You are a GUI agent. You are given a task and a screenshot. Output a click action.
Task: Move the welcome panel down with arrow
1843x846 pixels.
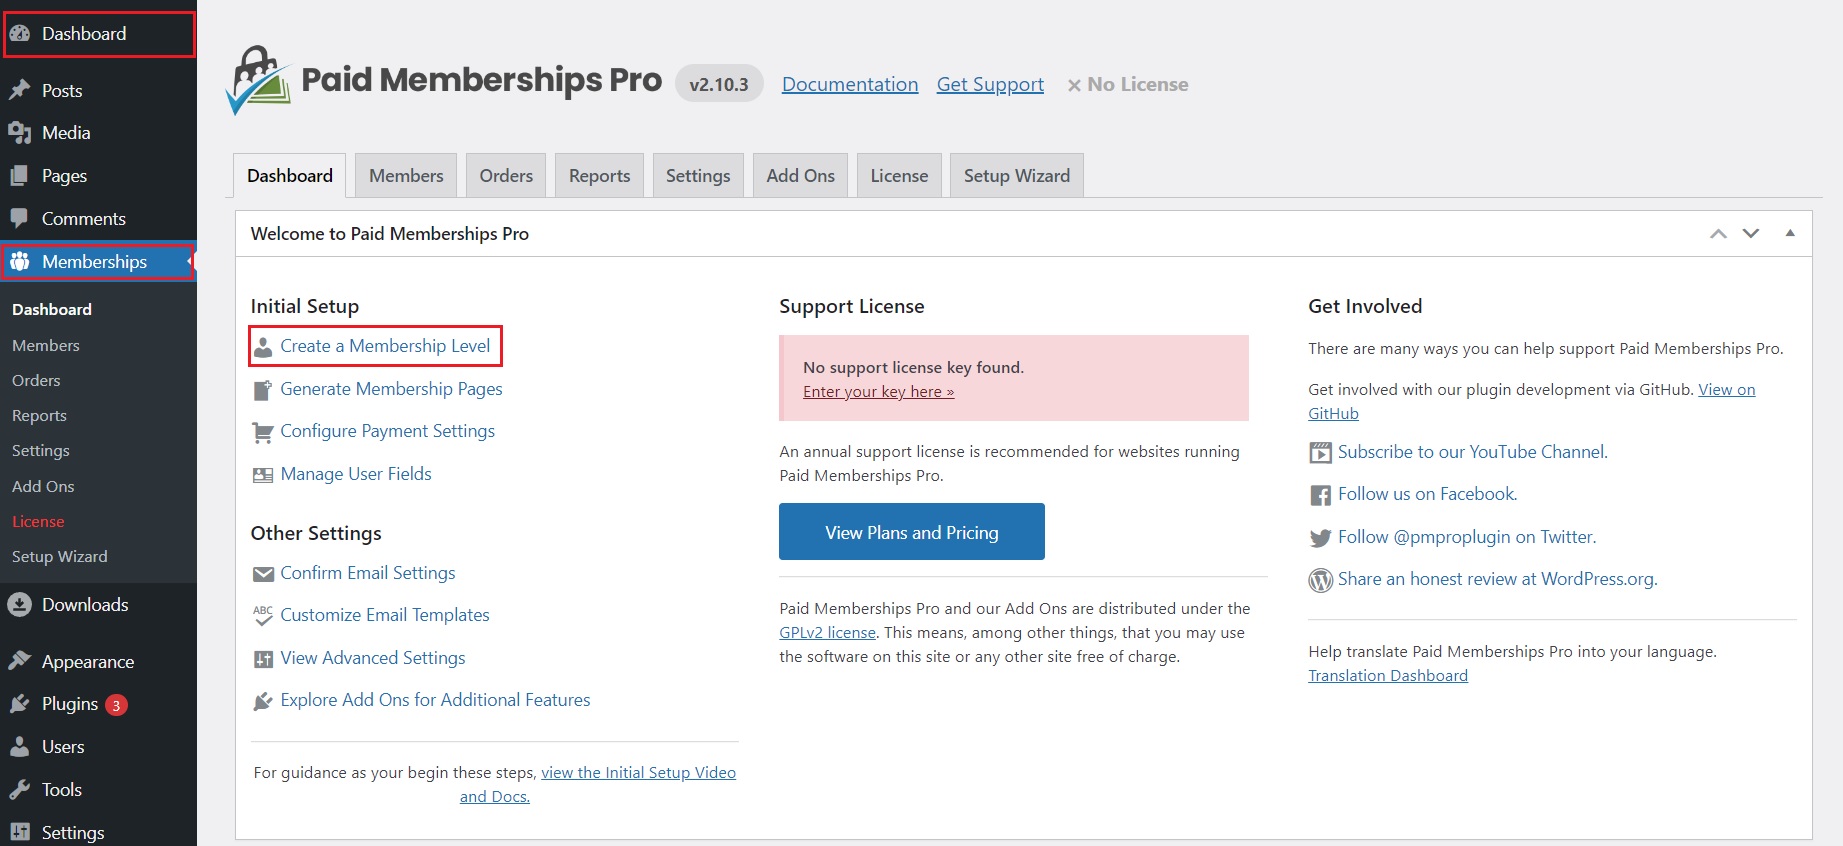point(1750,233)
